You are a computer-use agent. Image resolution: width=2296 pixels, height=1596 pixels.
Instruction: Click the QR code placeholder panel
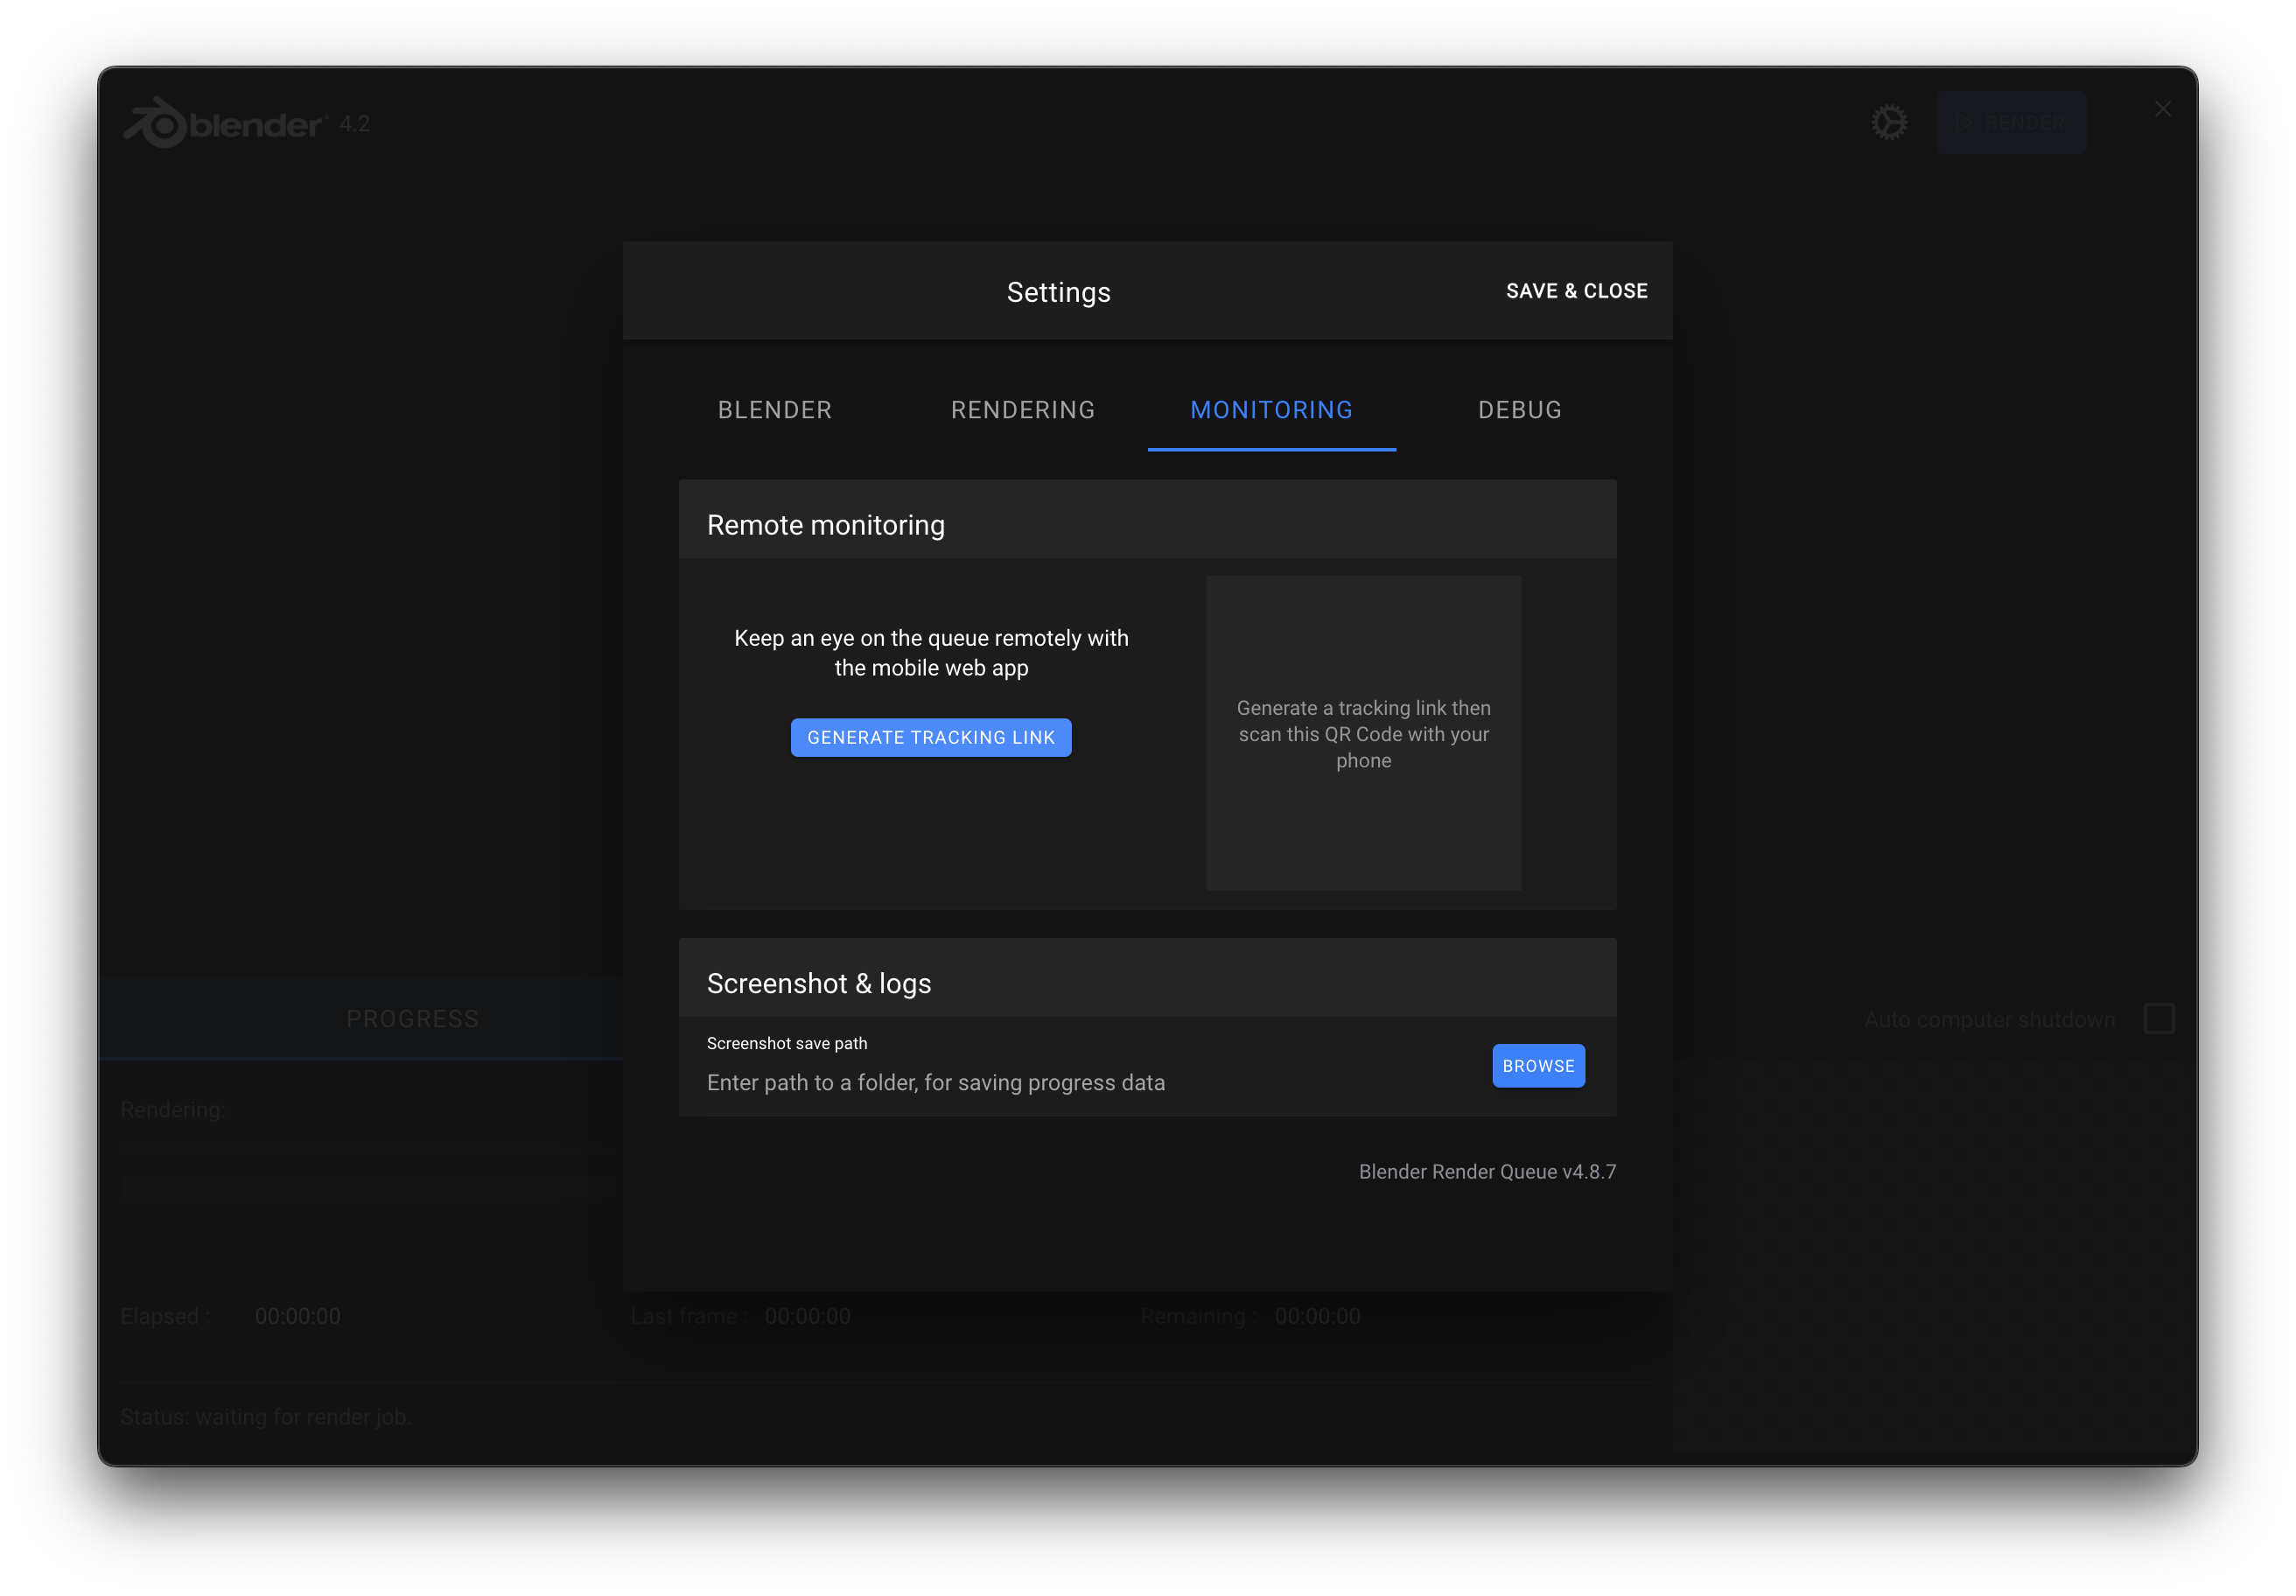click(x=1363, y=733)
